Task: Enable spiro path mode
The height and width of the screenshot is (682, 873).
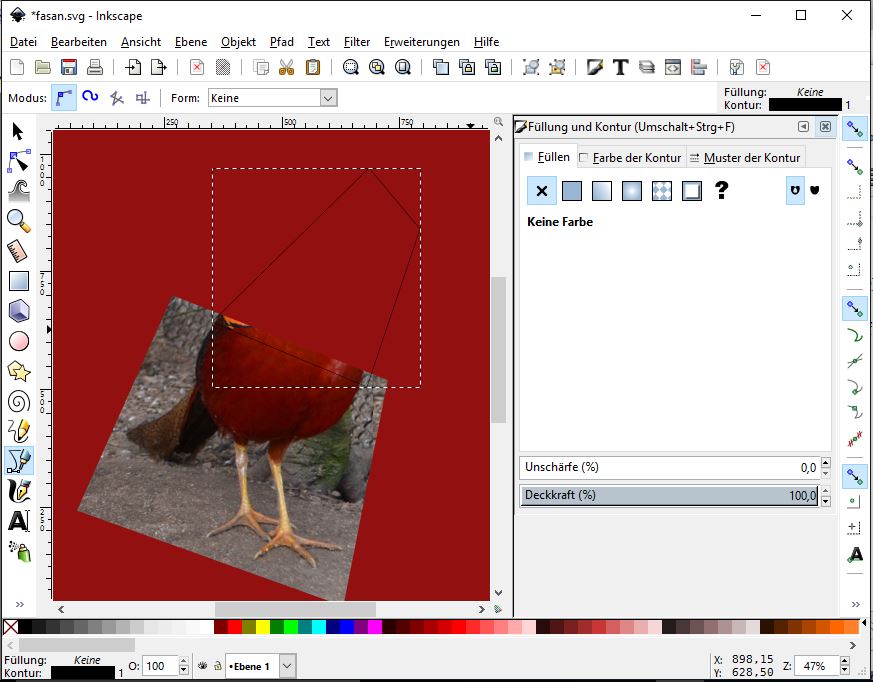Action: (90, 97)
